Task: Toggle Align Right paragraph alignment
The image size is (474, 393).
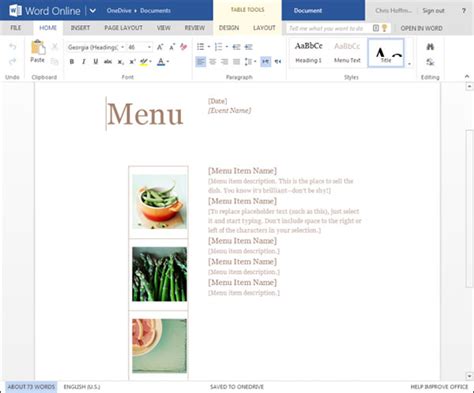Action: pos(224,62)
